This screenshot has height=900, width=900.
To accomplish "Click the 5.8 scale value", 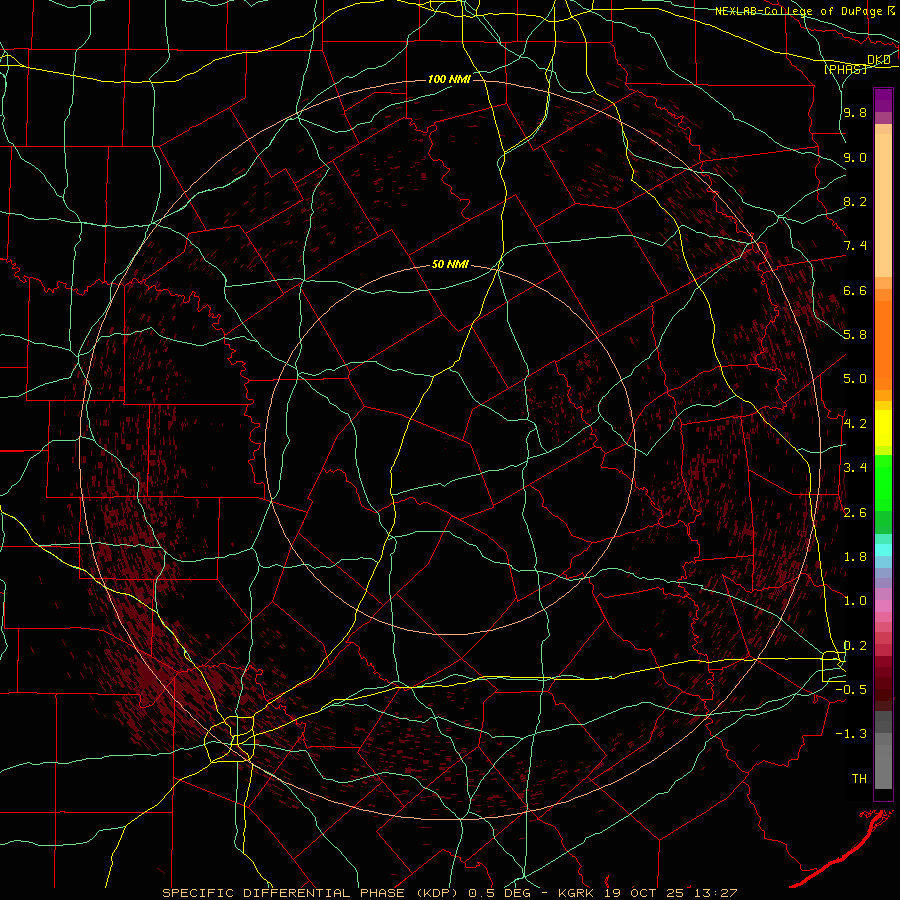I will tap(855, 335).
